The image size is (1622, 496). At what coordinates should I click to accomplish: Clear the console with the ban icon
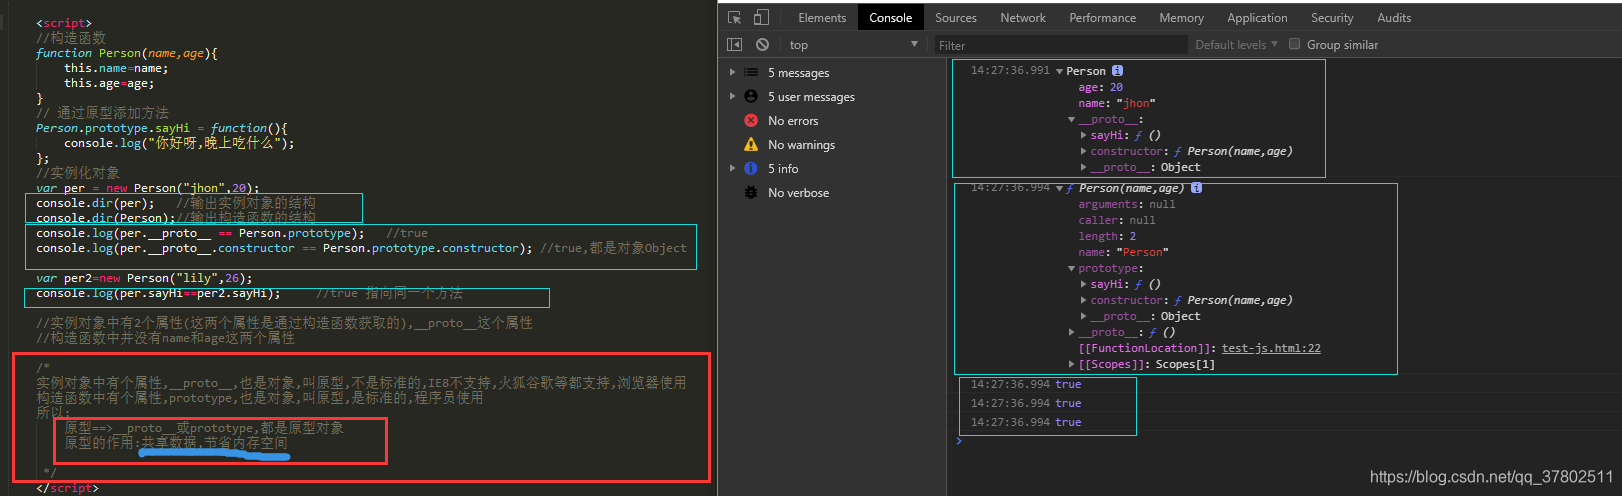(763, 45)
